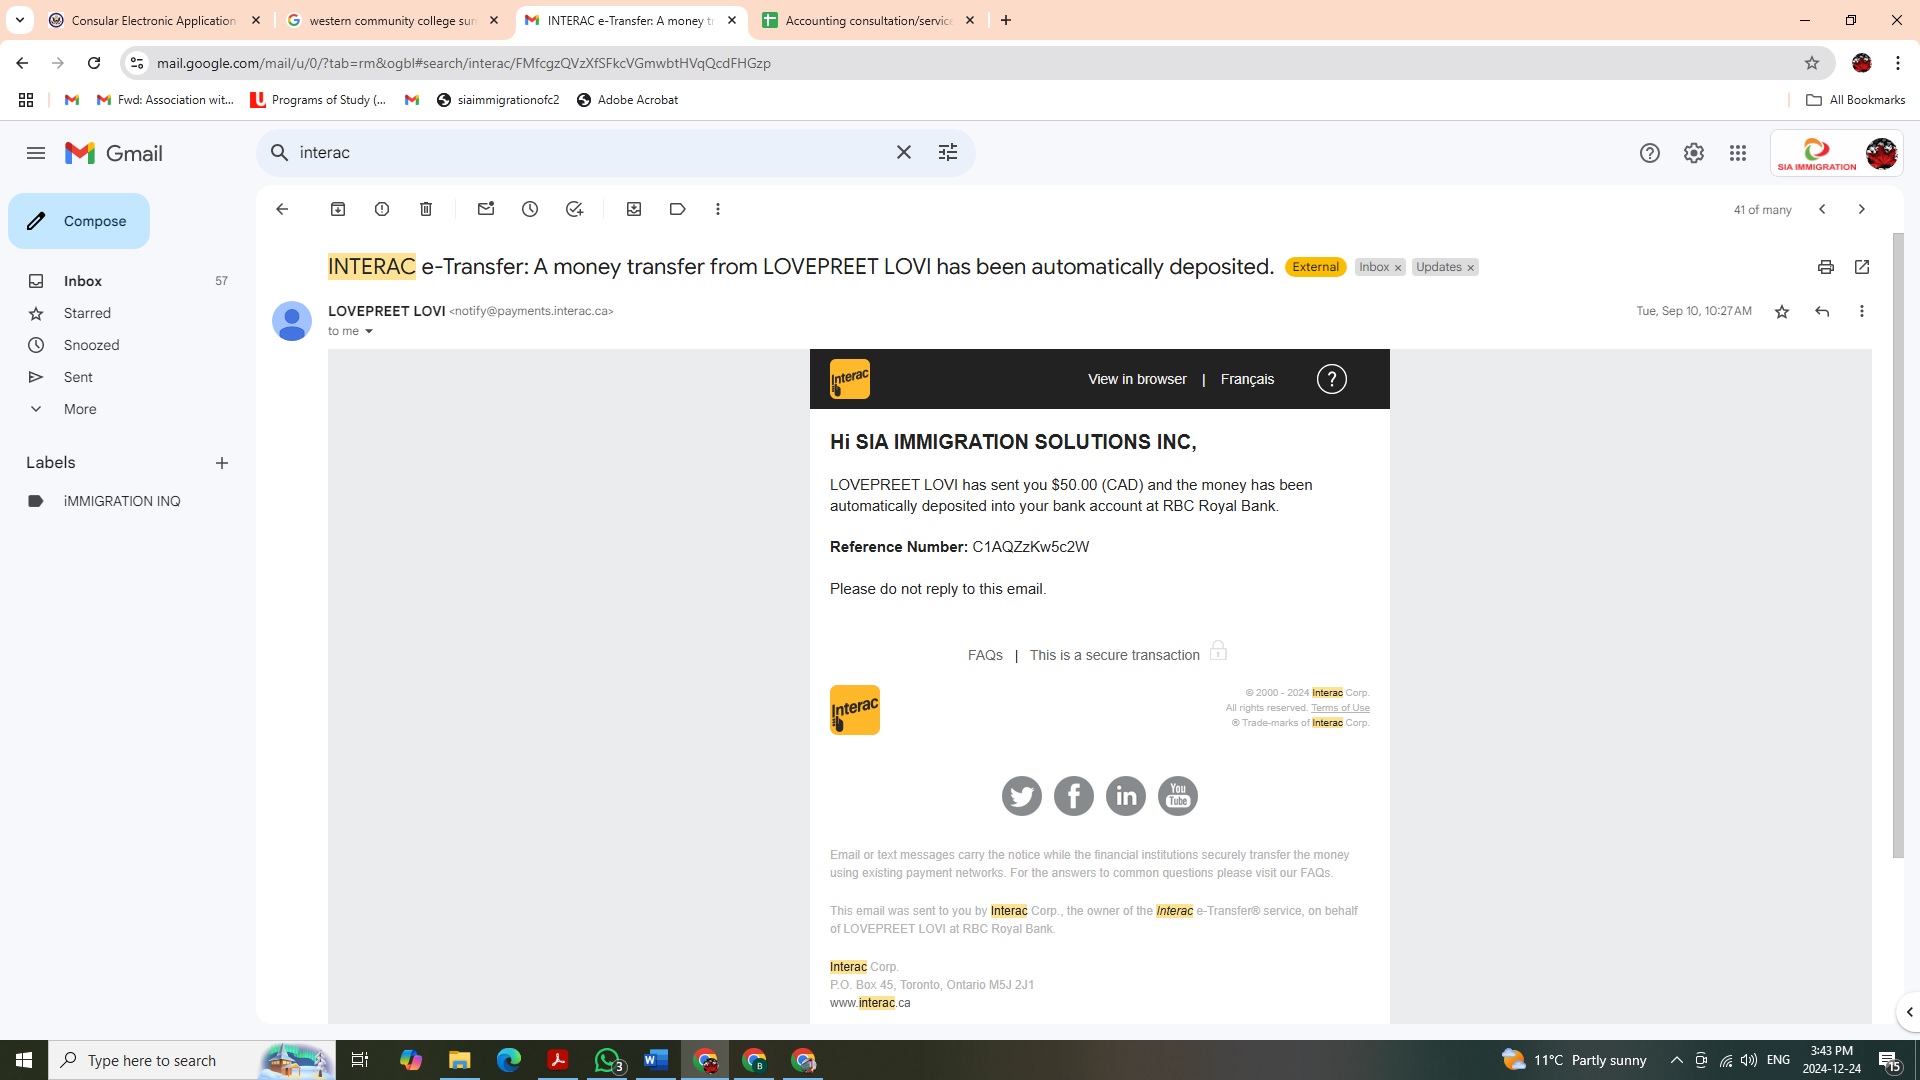Image resolution: width=1920 pixels, height=1080 pixels.
Task: Go to the older conversation arrow
Action: pos(1862,209)
